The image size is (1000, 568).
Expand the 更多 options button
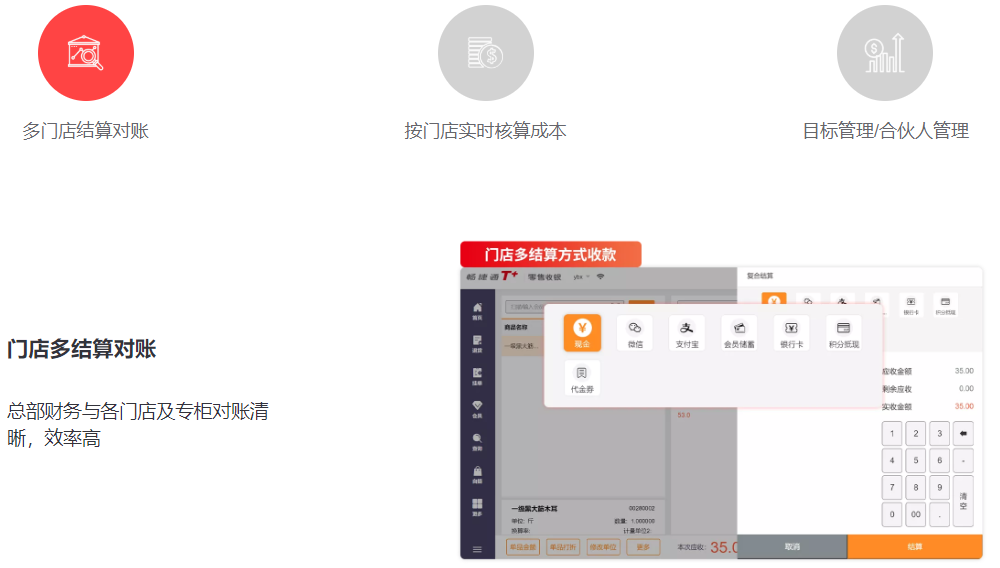643,547
